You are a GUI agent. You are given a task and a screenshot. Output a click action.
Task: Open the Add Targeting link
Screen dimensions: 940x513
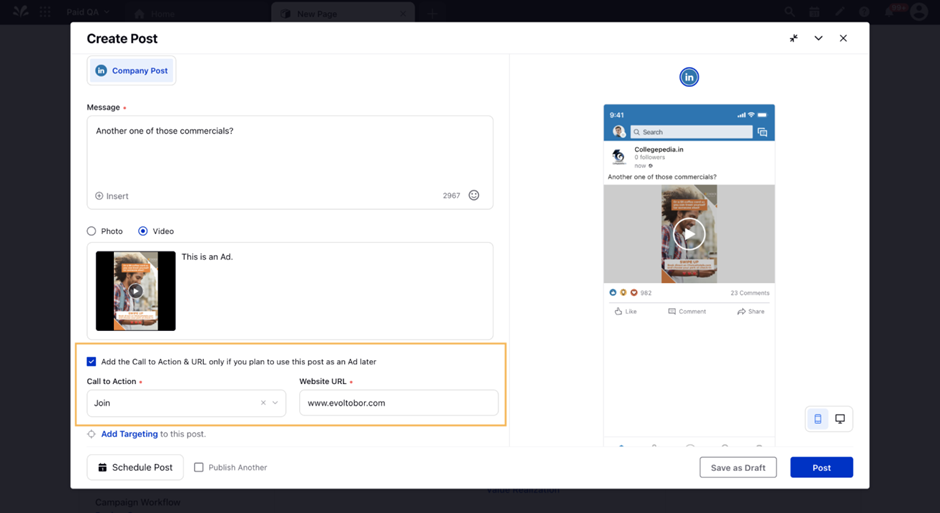pyautogui.click(x=129, y=434)
